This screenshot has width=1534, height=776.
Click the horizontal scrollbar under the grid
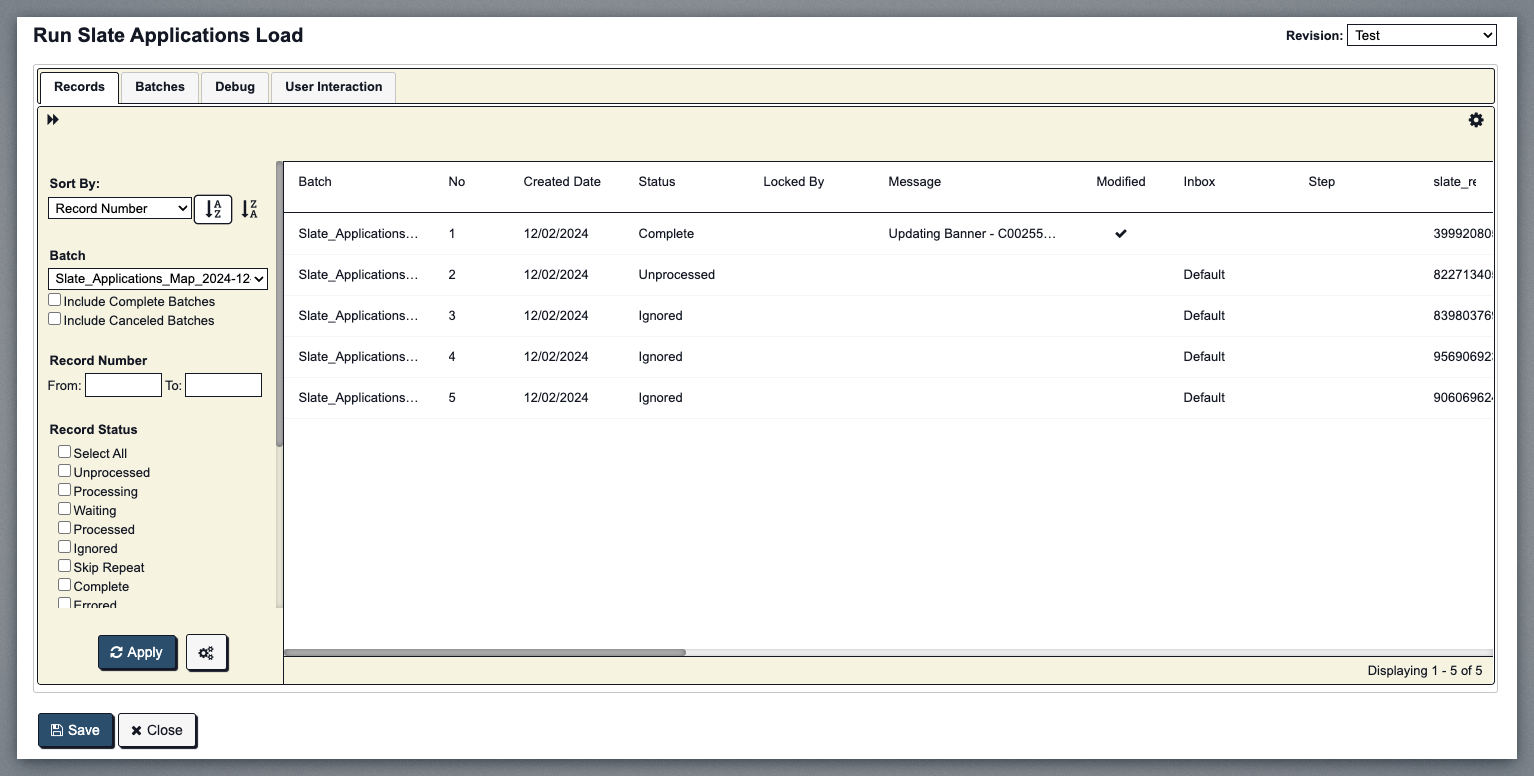click(485, 653)
